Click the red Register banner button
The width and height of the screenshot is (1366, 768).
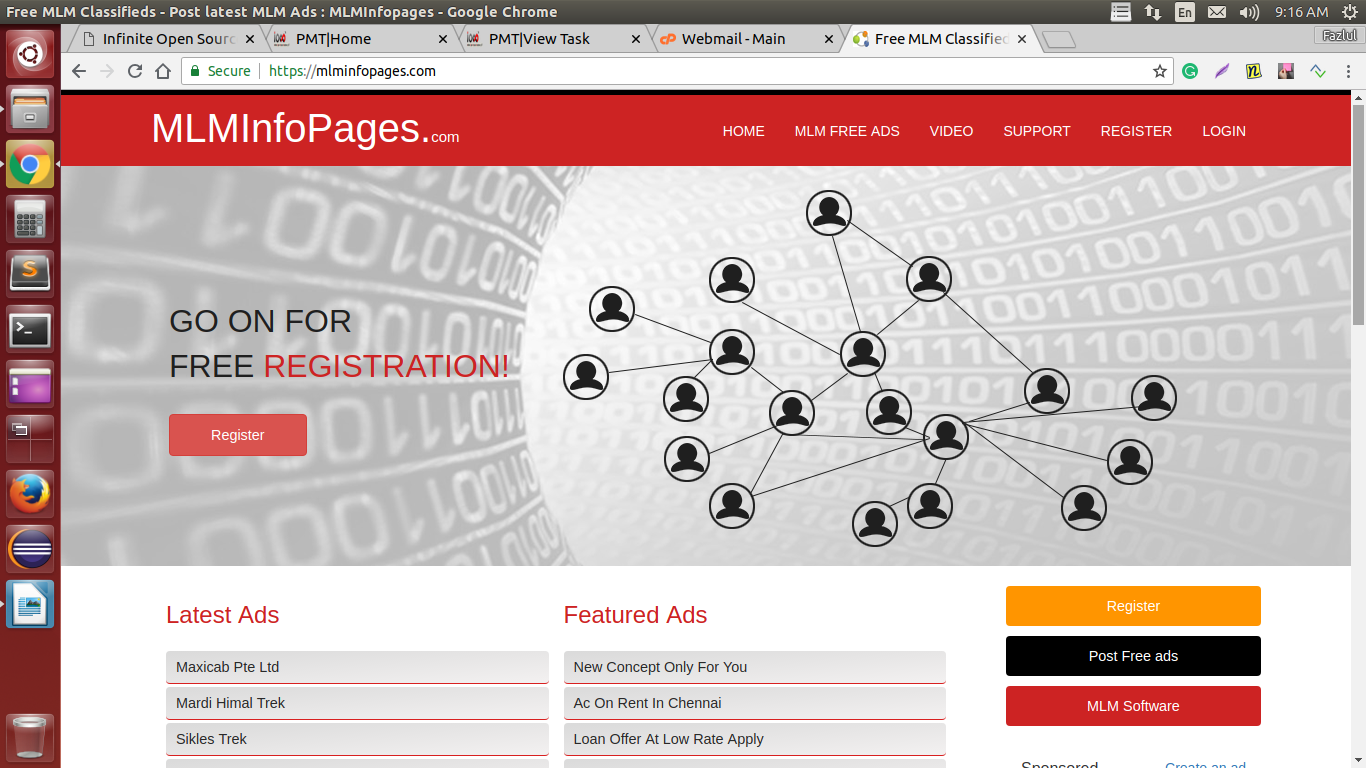coord(238,435)
